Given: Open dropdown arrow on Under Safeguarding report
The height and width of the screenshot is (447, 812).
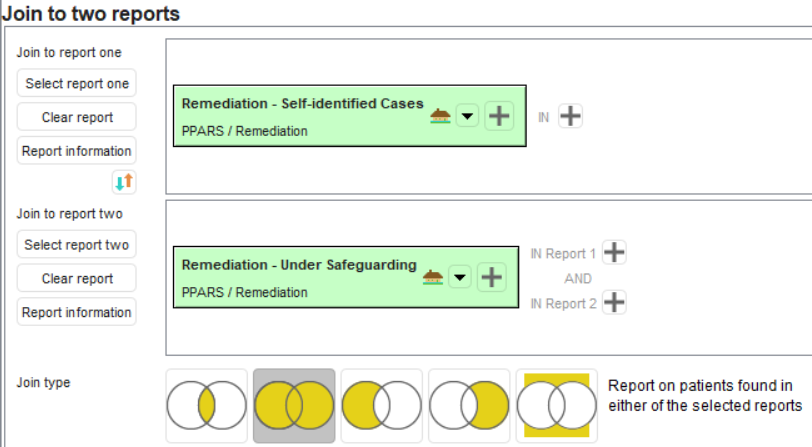Looking at the screenshot, I should (x=460, y=277).
